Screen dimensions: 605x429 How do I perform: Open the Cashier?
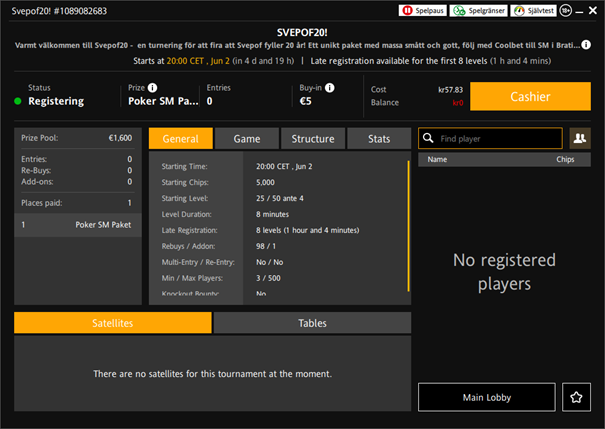530,96
